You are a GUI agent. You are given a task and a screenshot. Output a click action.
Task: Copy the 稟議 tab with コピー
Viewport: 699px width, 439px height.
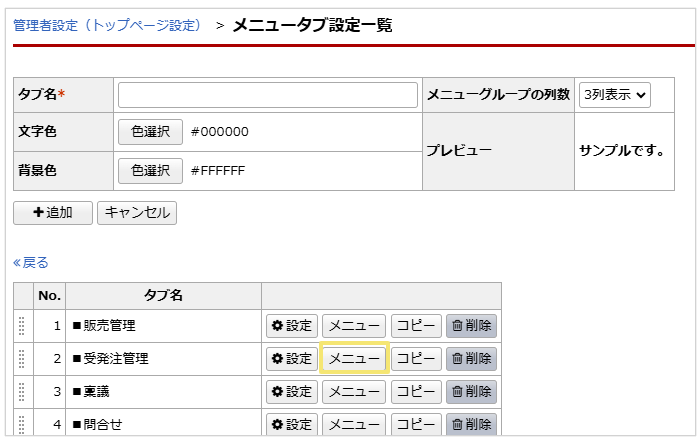[x=416, y=392]
